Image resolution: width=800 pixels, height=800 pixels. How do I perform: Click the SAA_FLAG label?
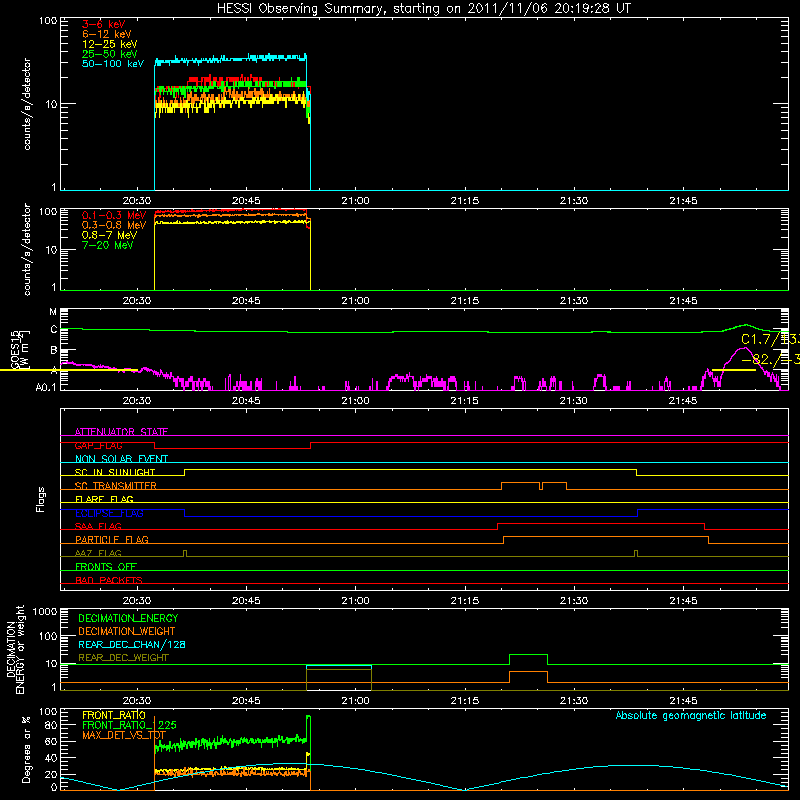pos(98,526)
